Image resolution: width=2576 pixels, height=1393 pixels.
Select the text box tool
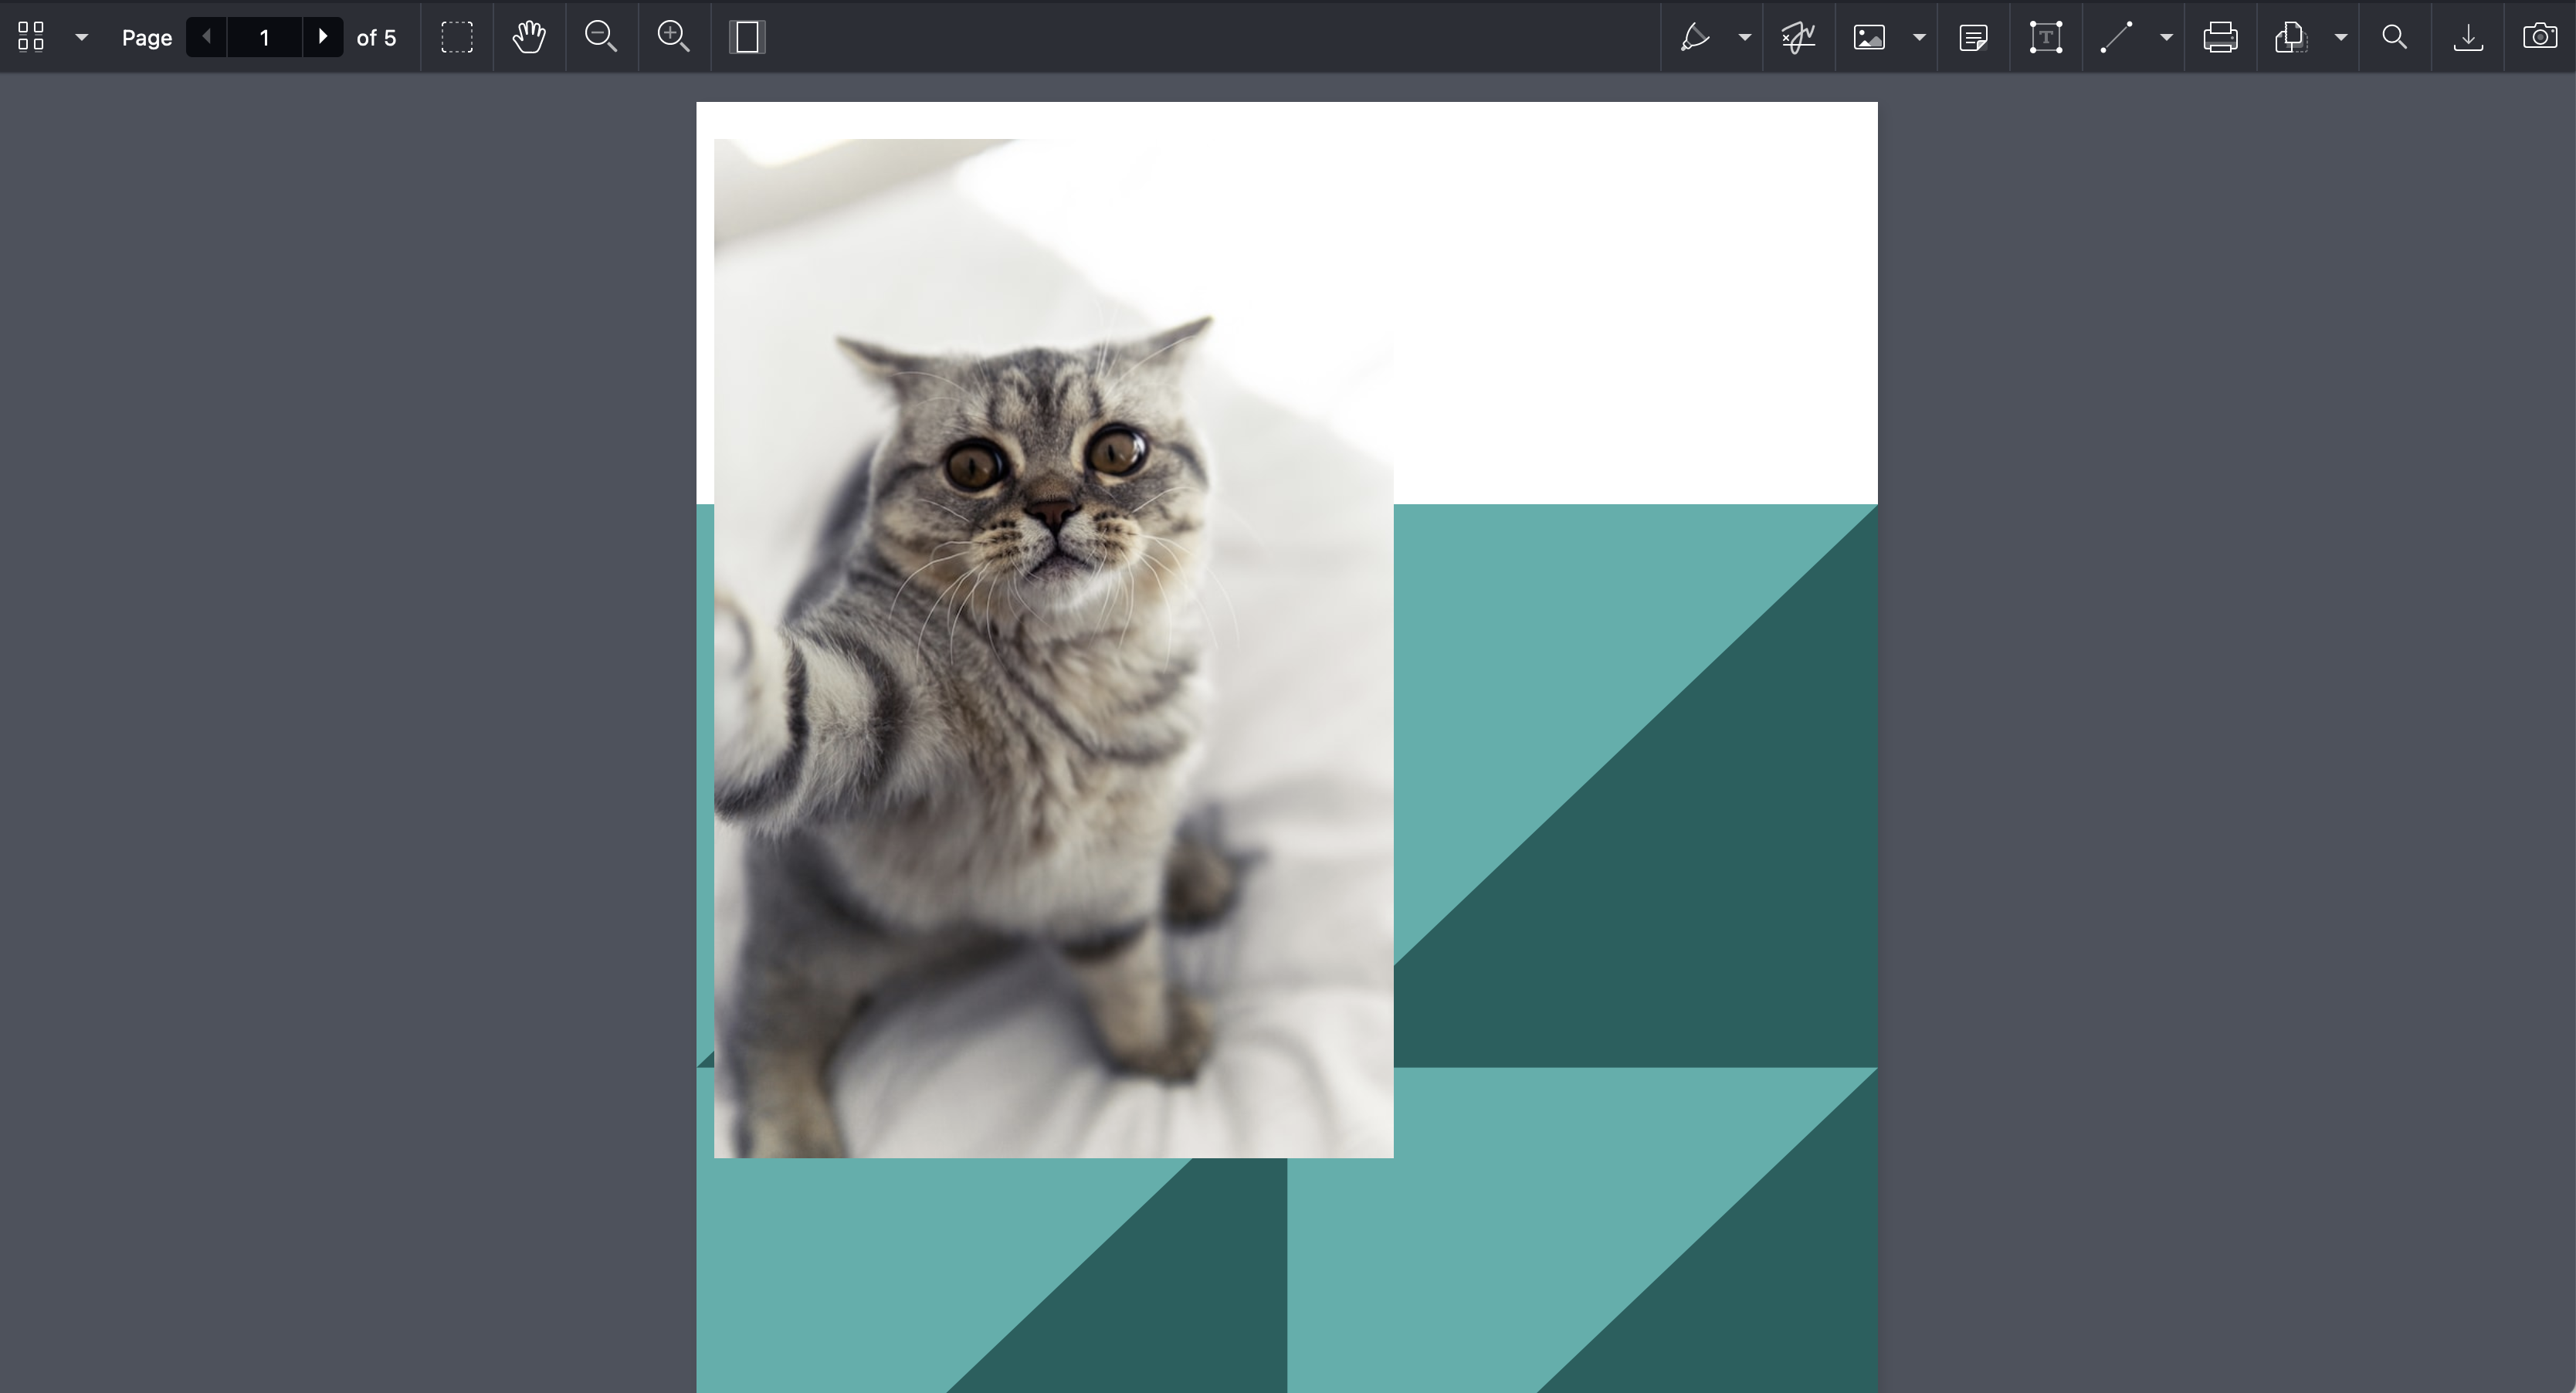click(2046, 37)
